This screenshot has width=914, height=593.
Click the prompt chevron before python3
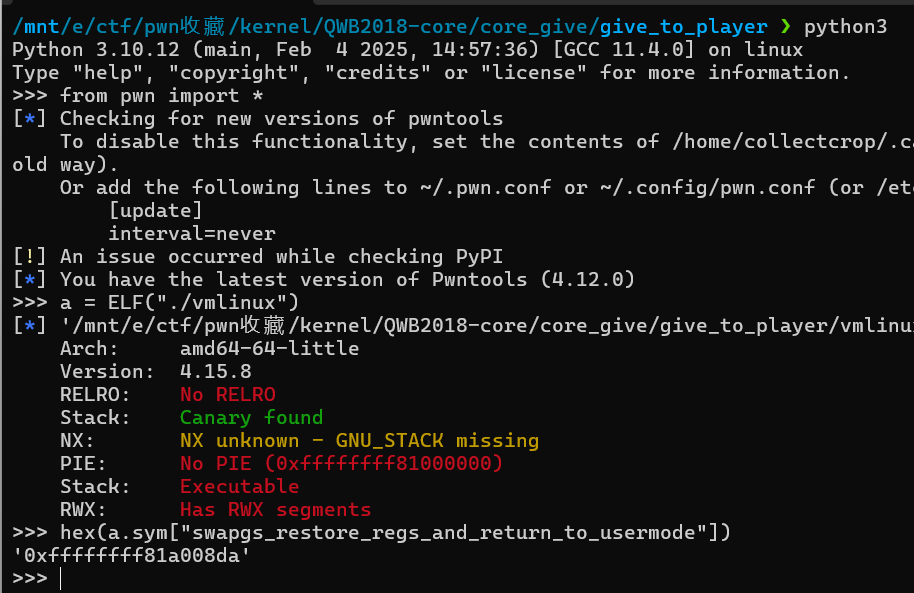(785, 27)
